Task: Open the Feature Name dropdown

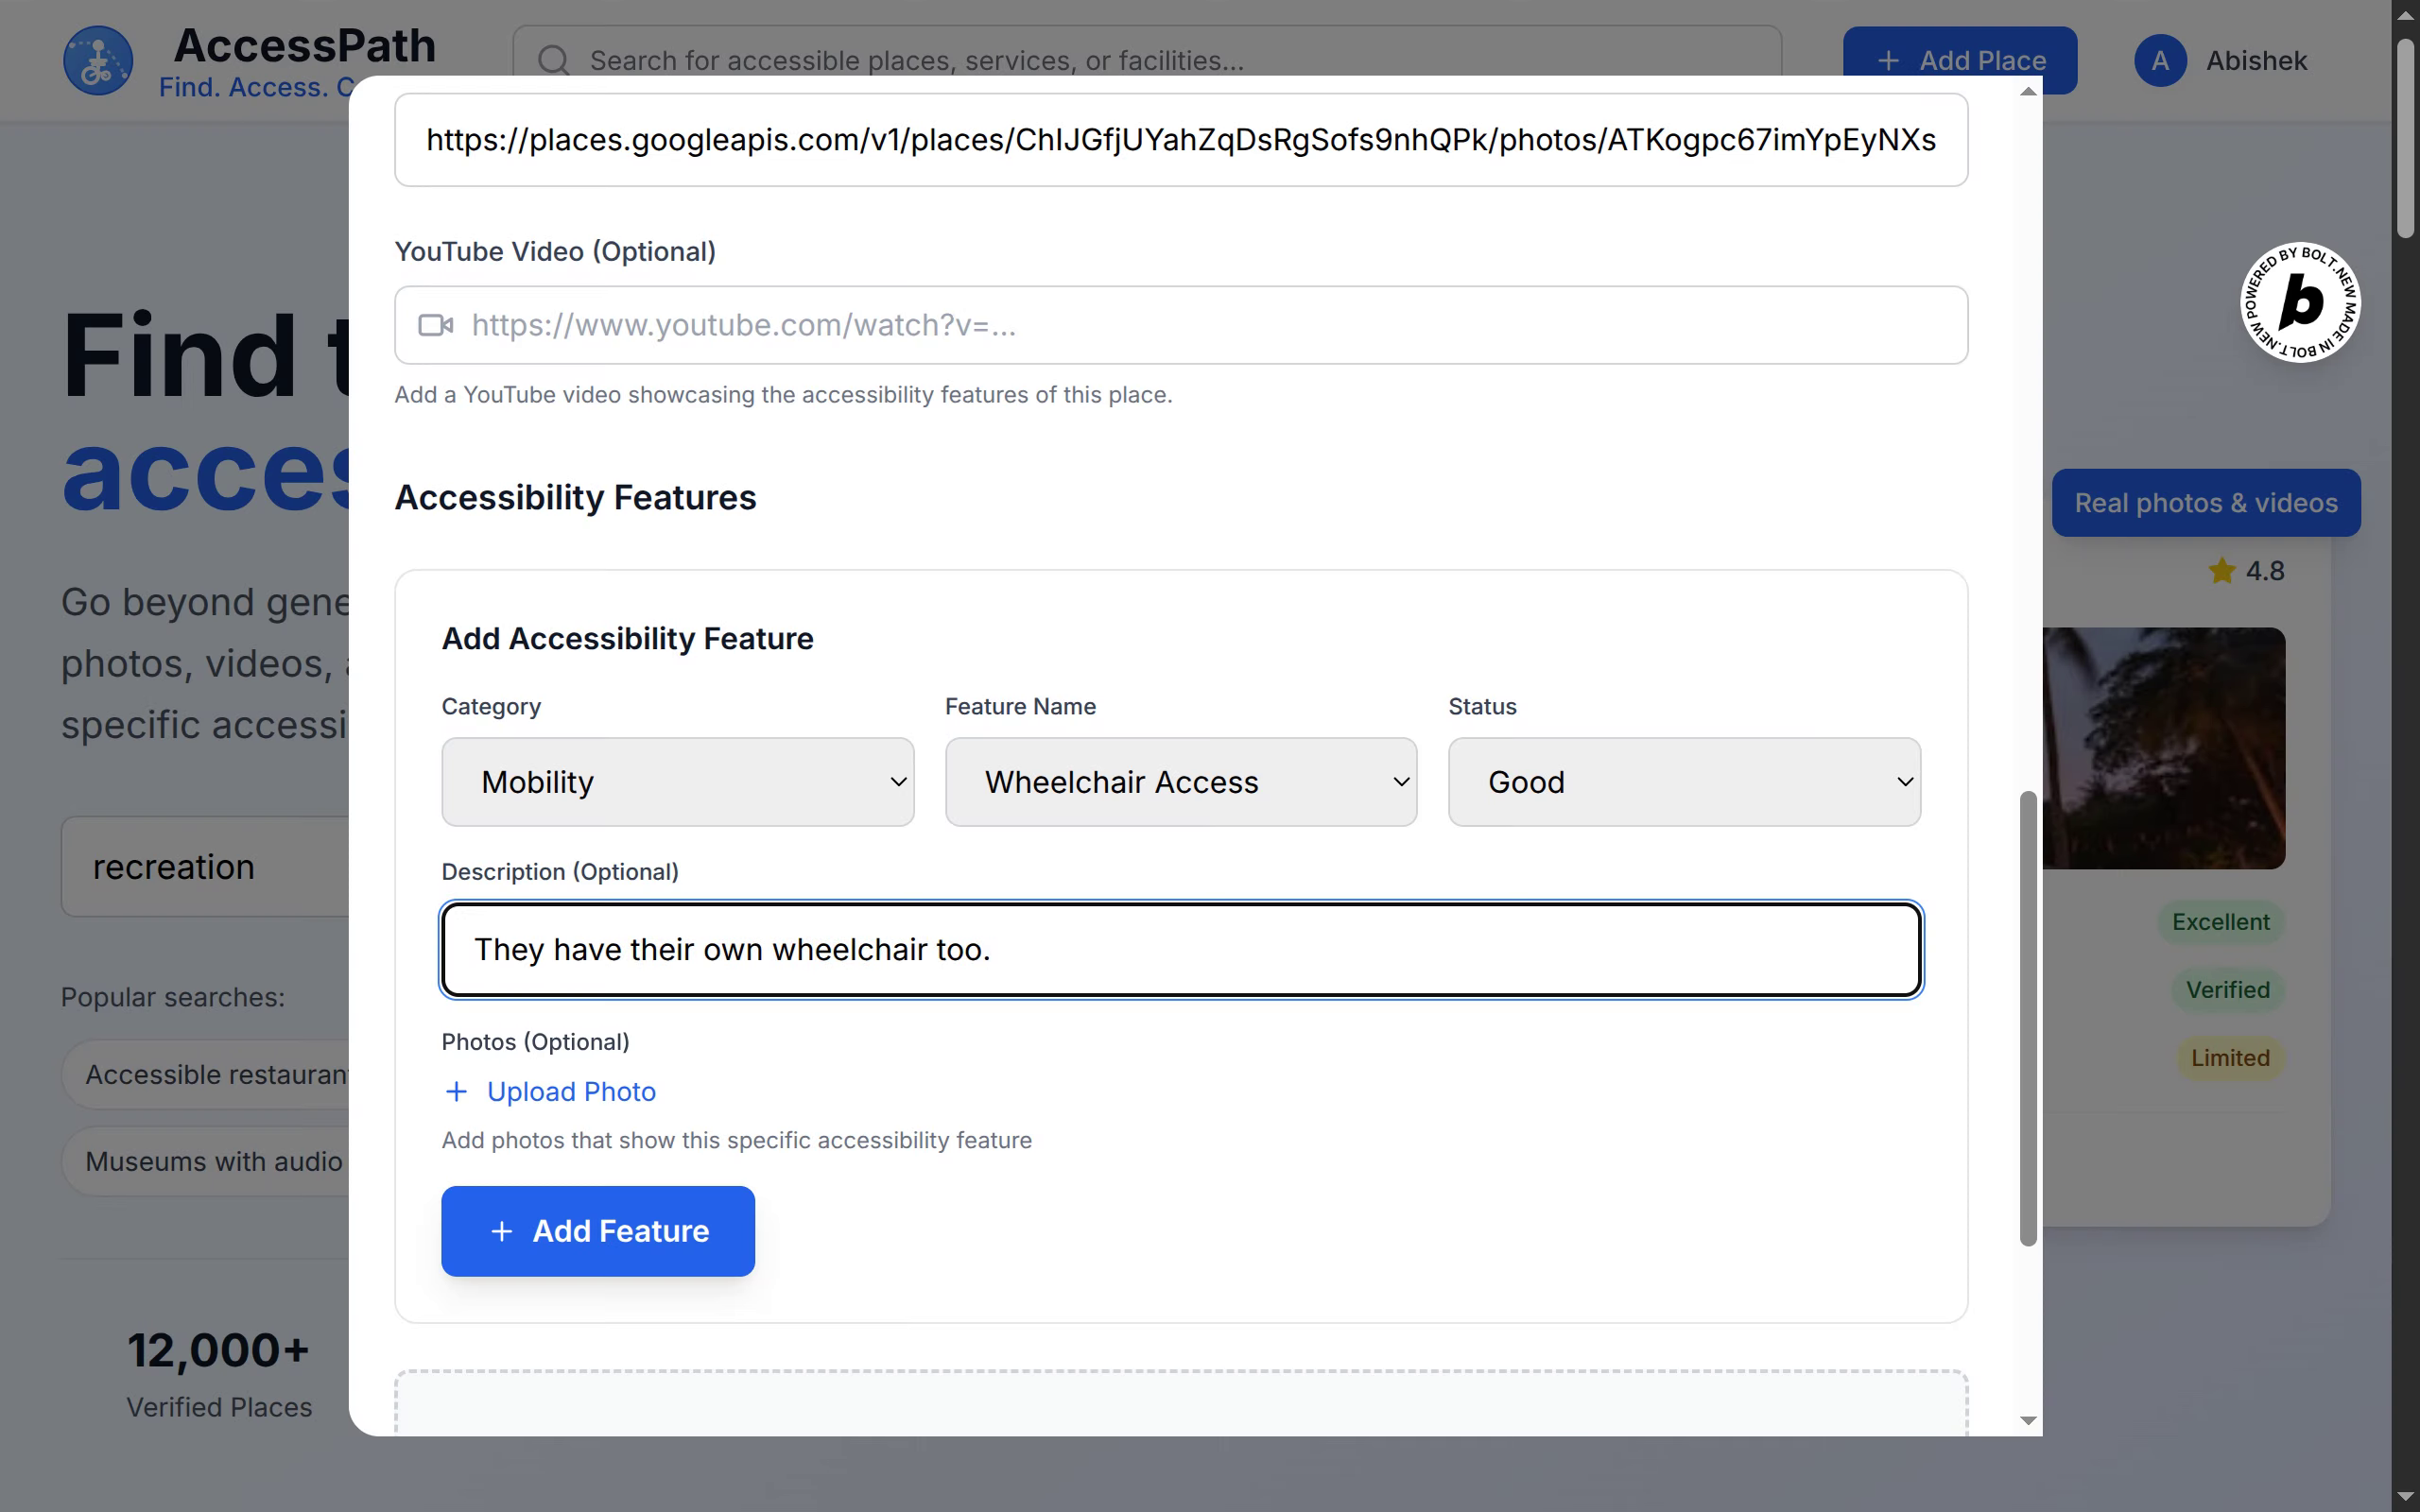Action: click(1180, 782)
